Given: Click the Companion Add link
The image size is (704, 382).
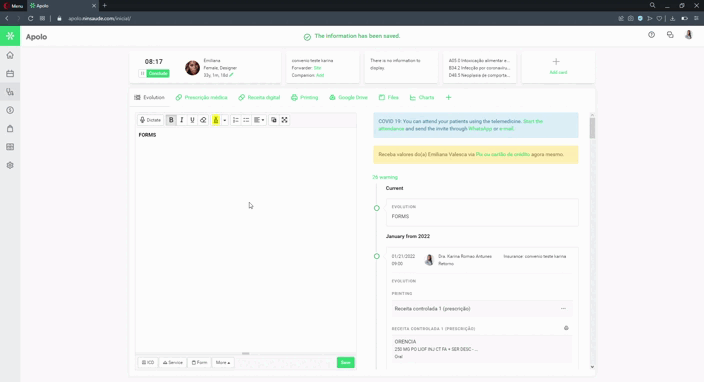Looking at the screenshot, I should point(320,75).
